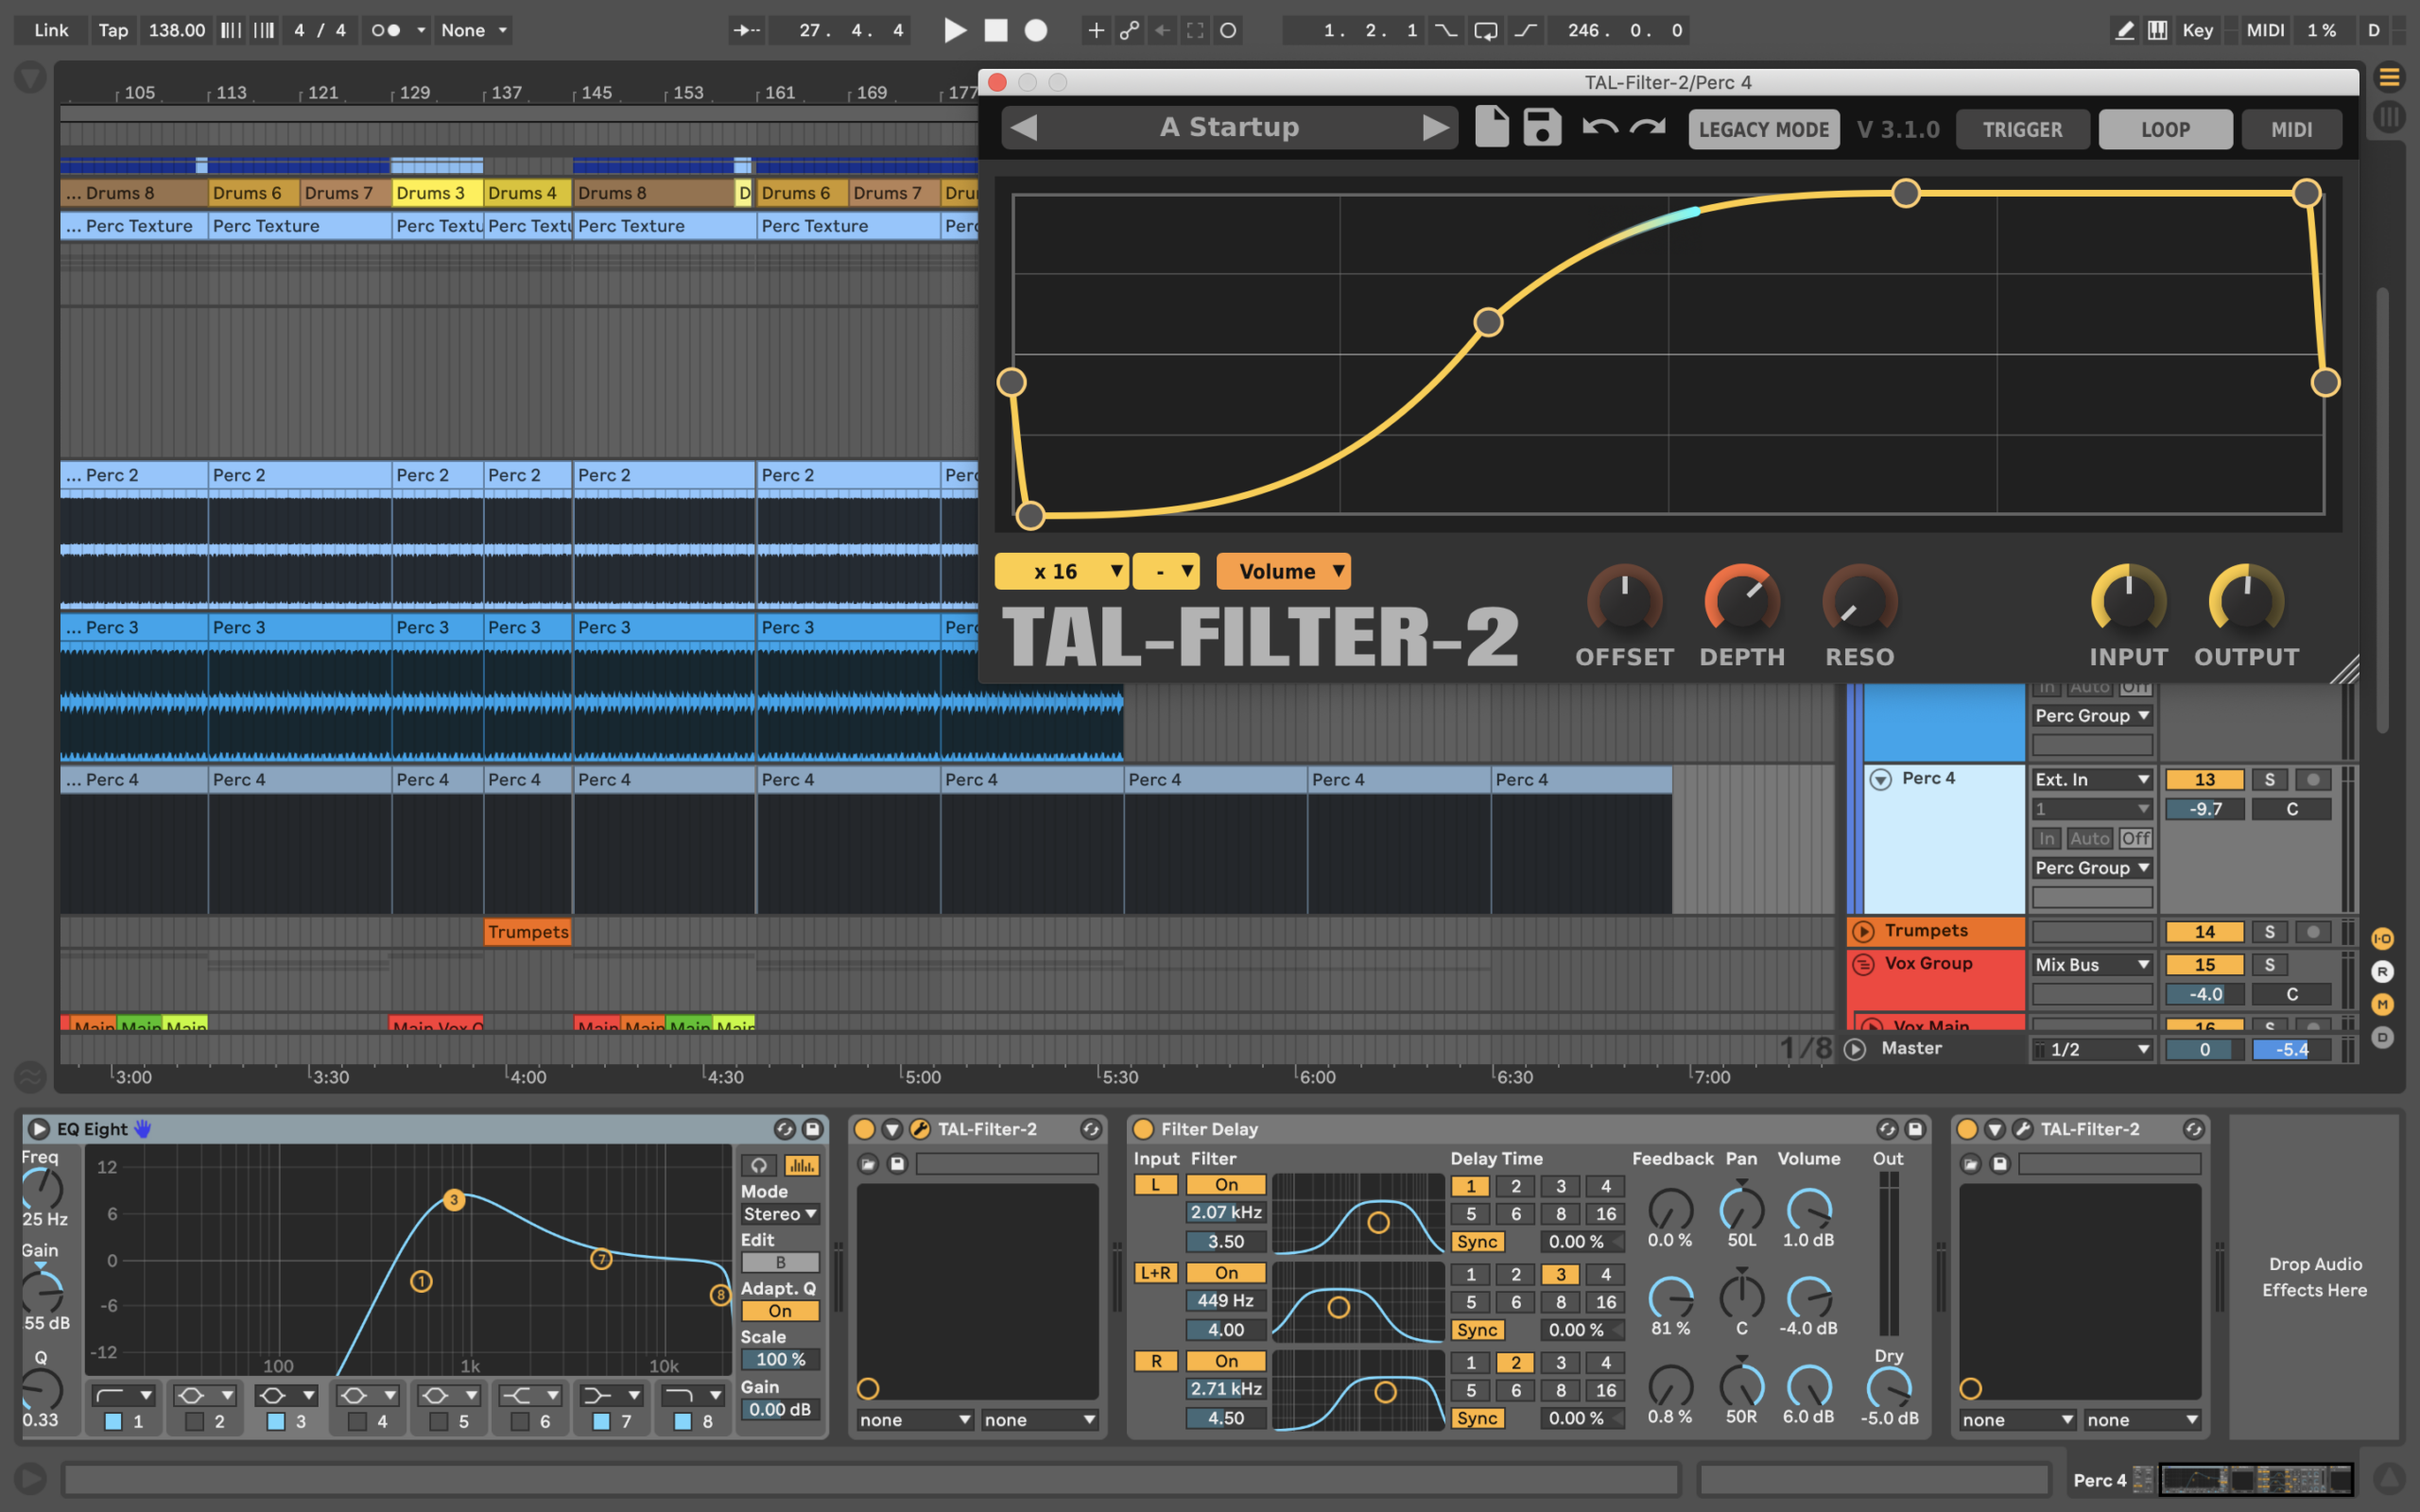Image resolution: width=2420 pixels, height=1512 pixels.
Task: Click the first TAL-Filter-2 wrench icon
Action: (x=919, y=1129)
